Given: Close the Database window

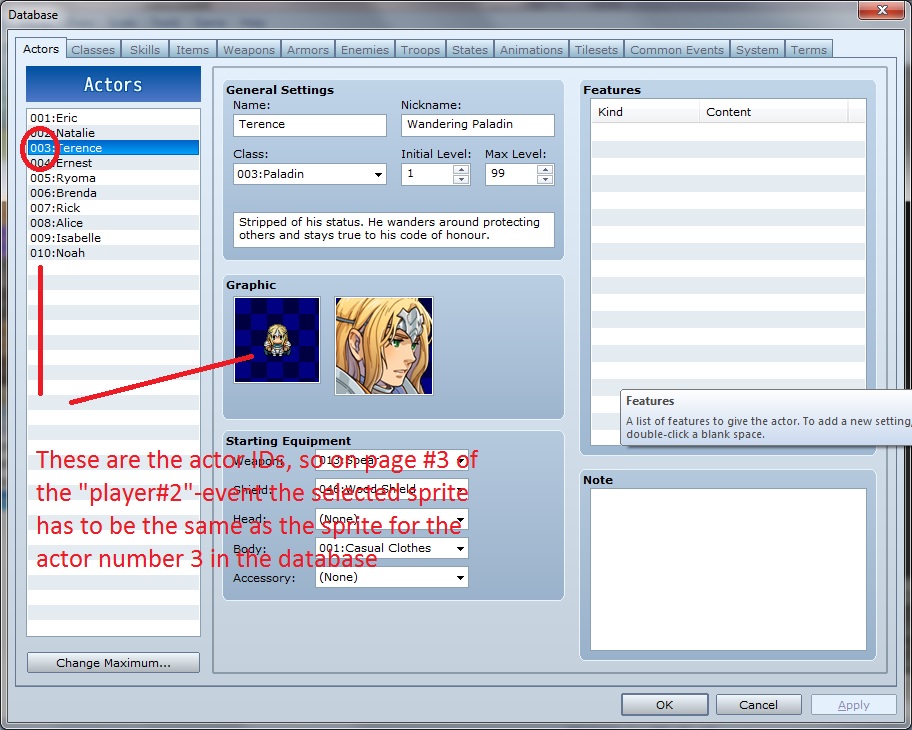Looking at the screenshot, I should (x=882, y=13).
